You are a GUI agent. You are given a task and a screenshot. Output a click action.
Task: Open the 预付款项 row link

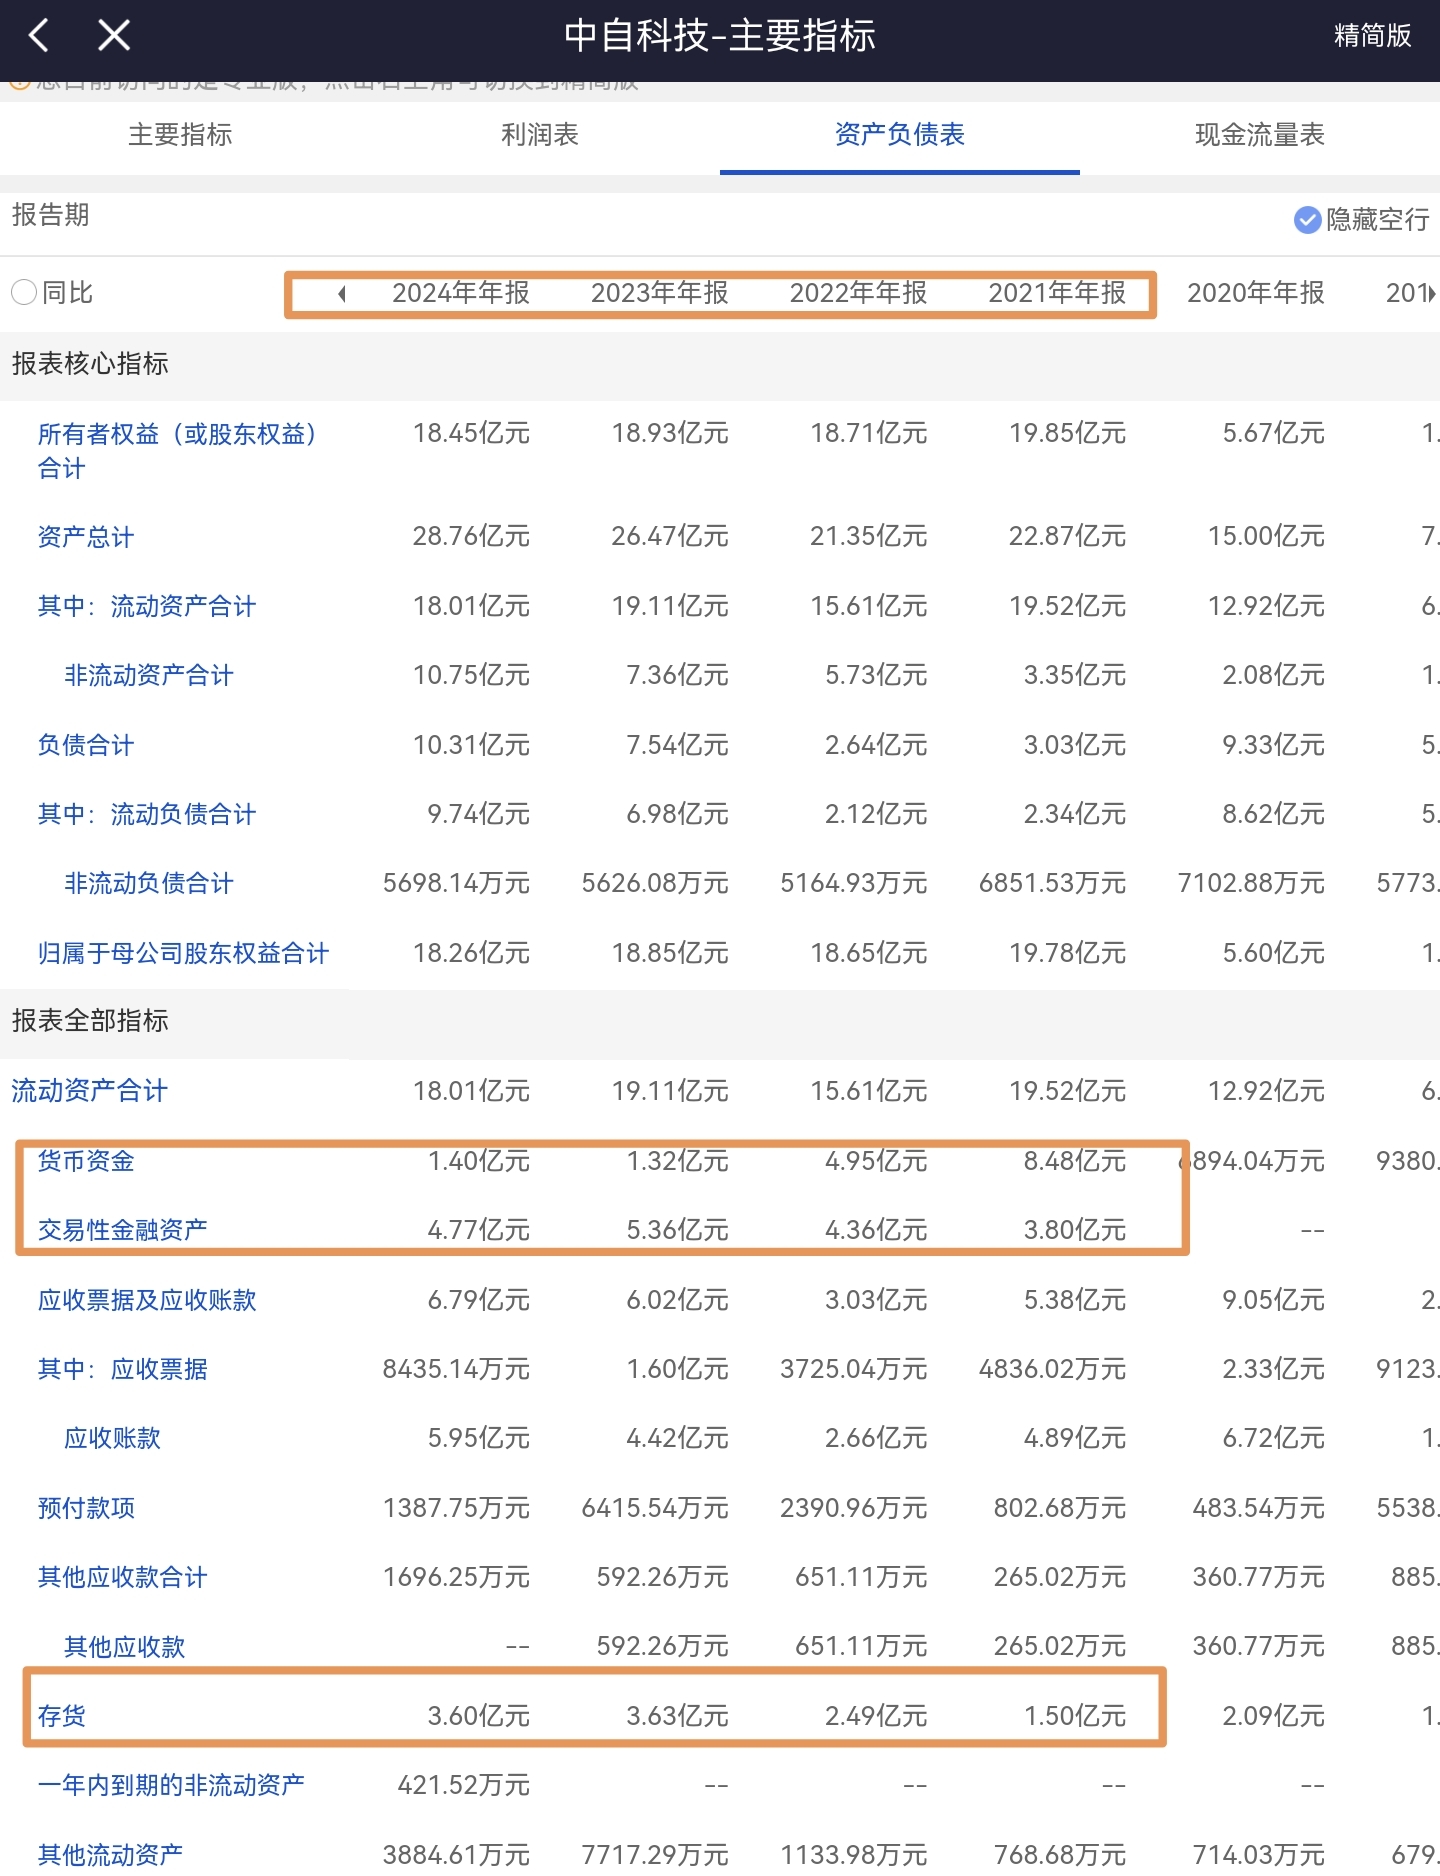coord(86,1508)
